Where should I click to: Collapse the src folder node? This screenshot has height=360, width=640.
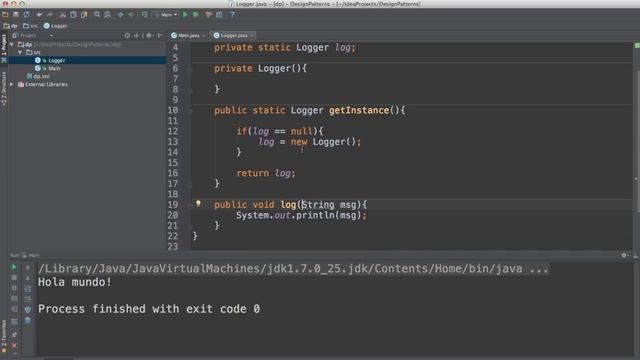tap(20, 52)
